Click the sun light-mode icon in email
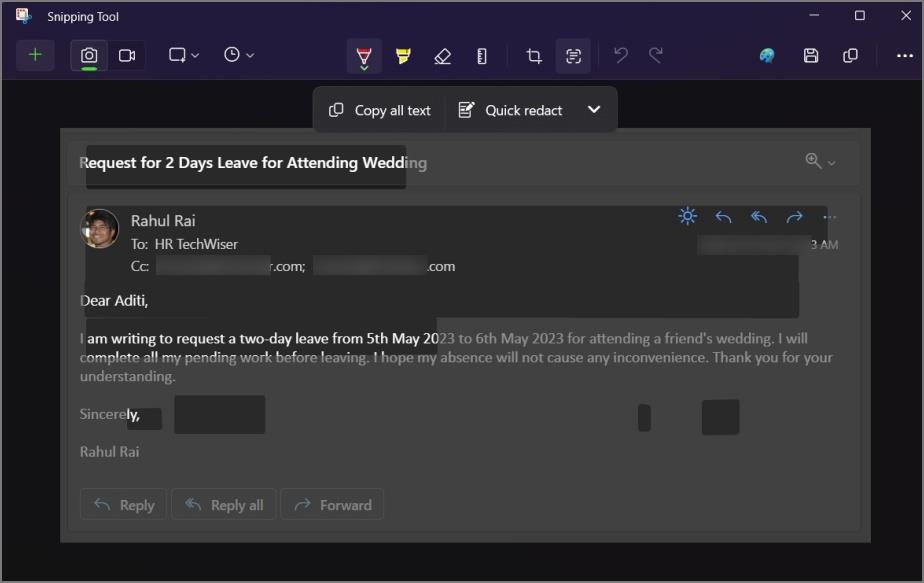 [687, 216]
